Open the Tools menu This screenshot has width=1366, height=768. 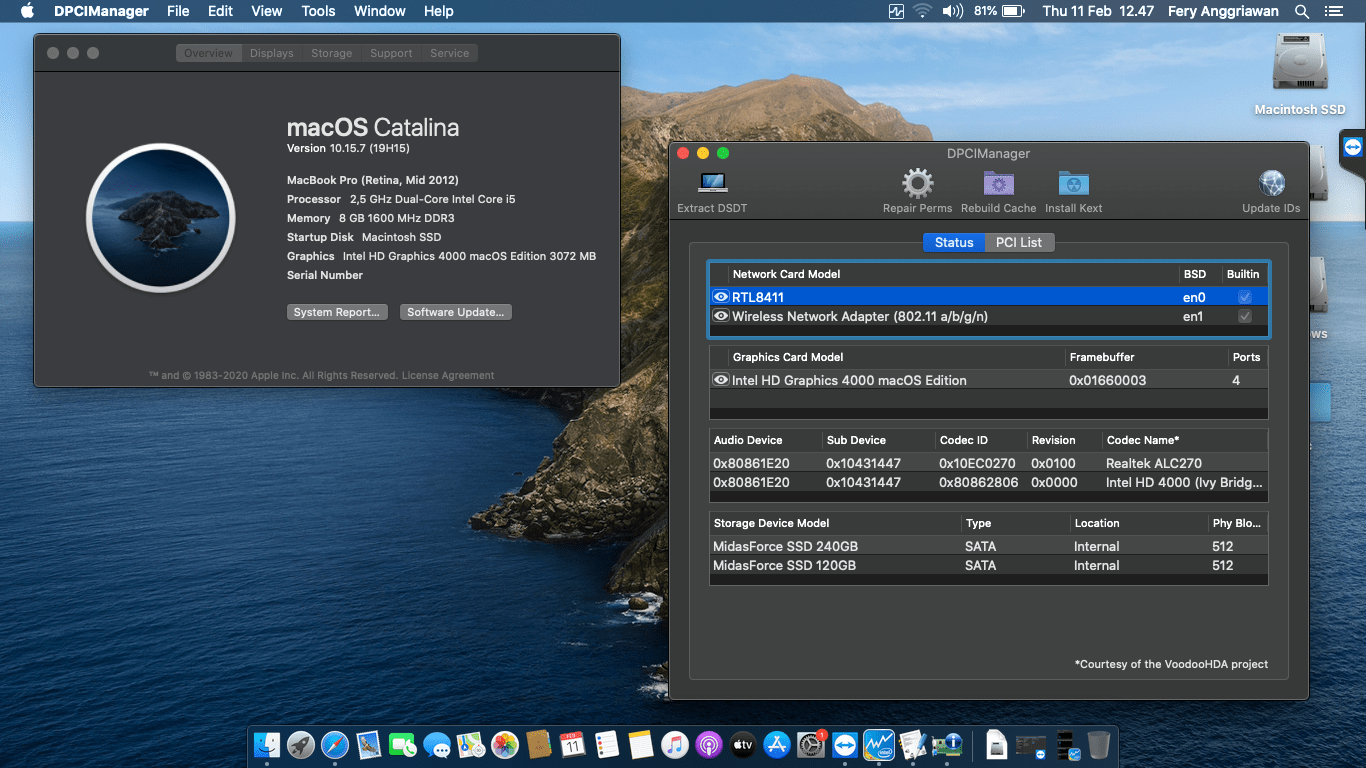coord(318,11)
